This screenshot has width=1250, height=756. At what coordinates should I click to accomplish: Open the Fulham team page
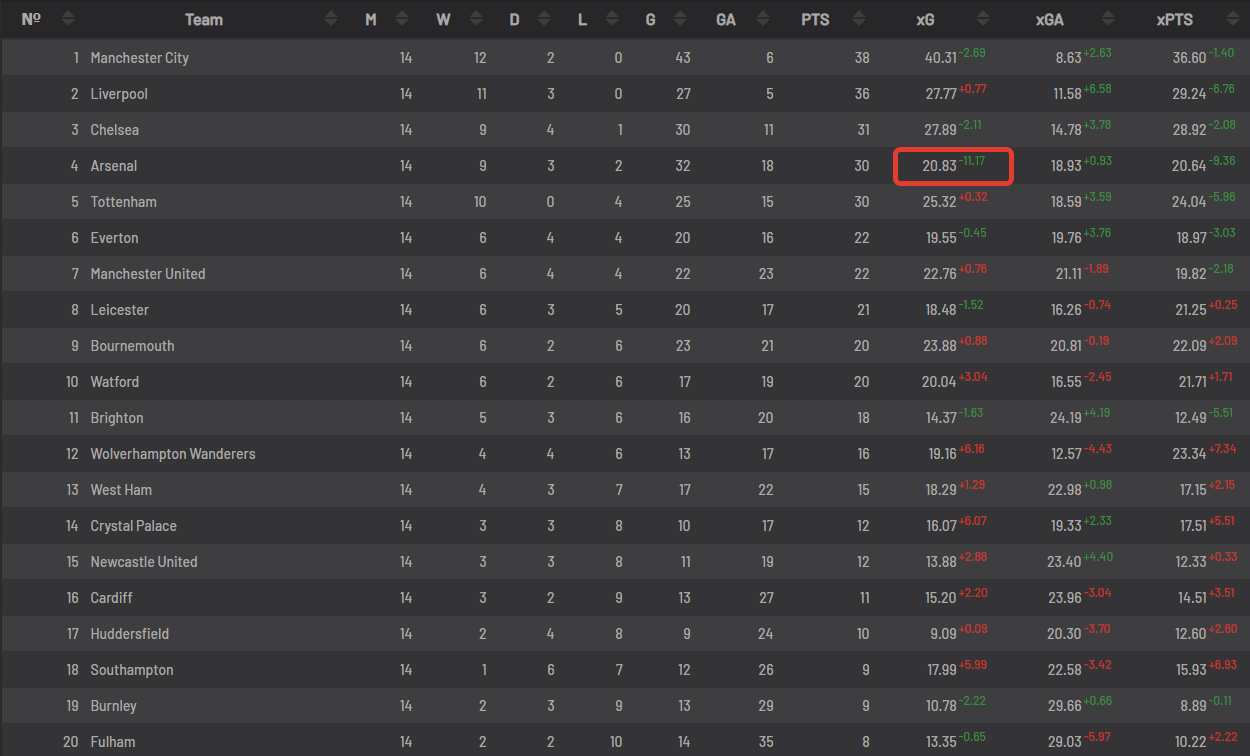click(113, 742)
